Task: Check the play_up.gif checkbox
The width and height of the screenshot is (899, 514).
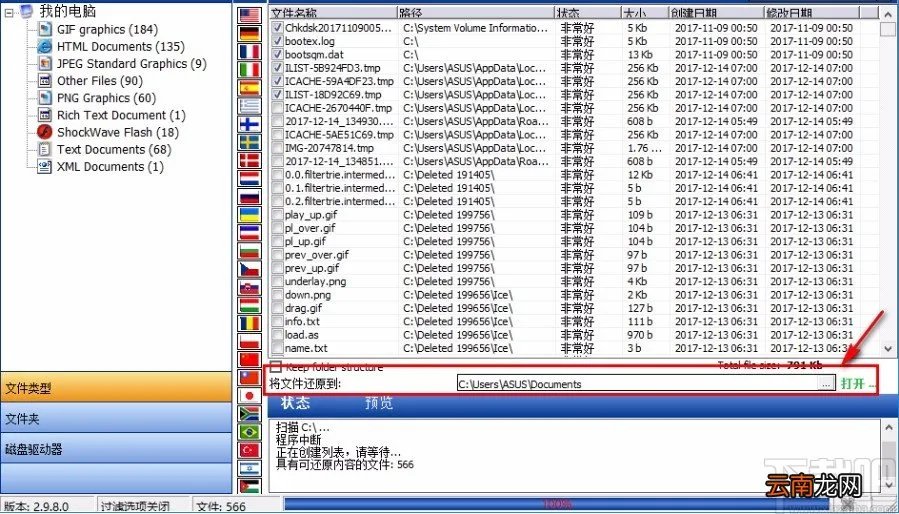Action: pyautogui.click(x=277, y=215)
